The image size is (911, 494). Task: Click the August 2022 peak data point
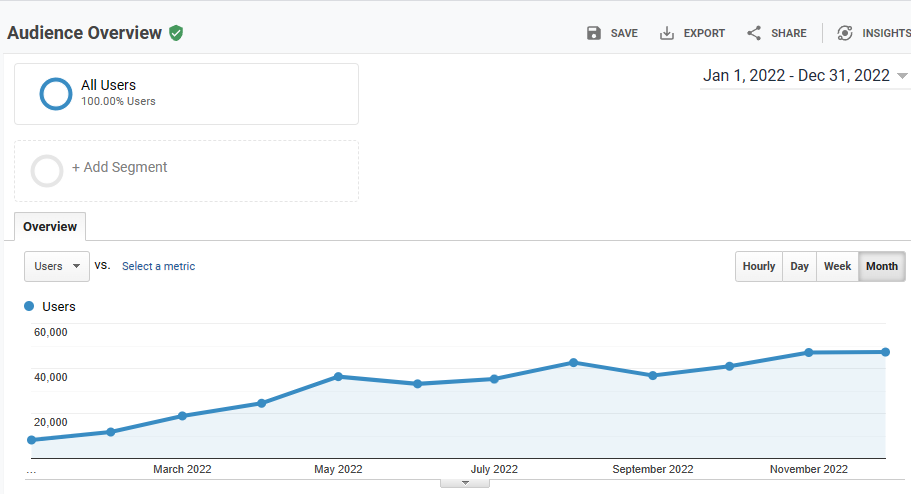(x=573, y=363)
